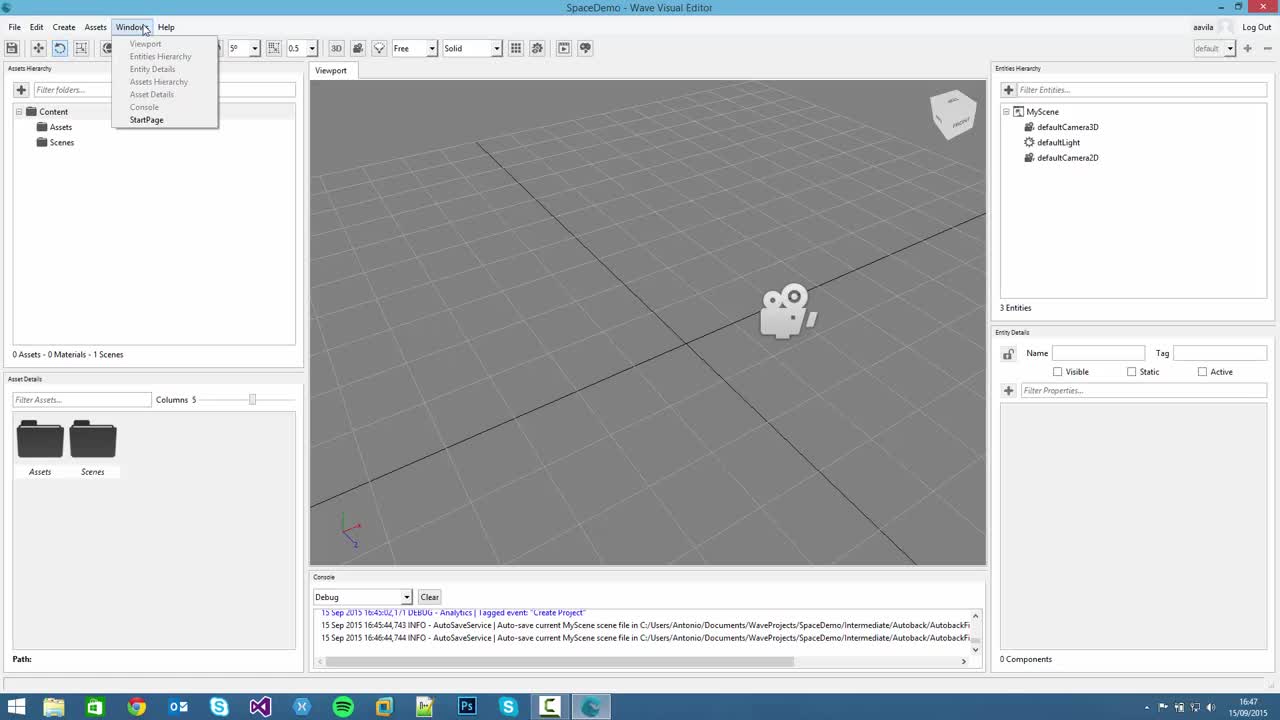Open the File menu
This screenshot has width=1280, height=720.
(x=15, y=27)
